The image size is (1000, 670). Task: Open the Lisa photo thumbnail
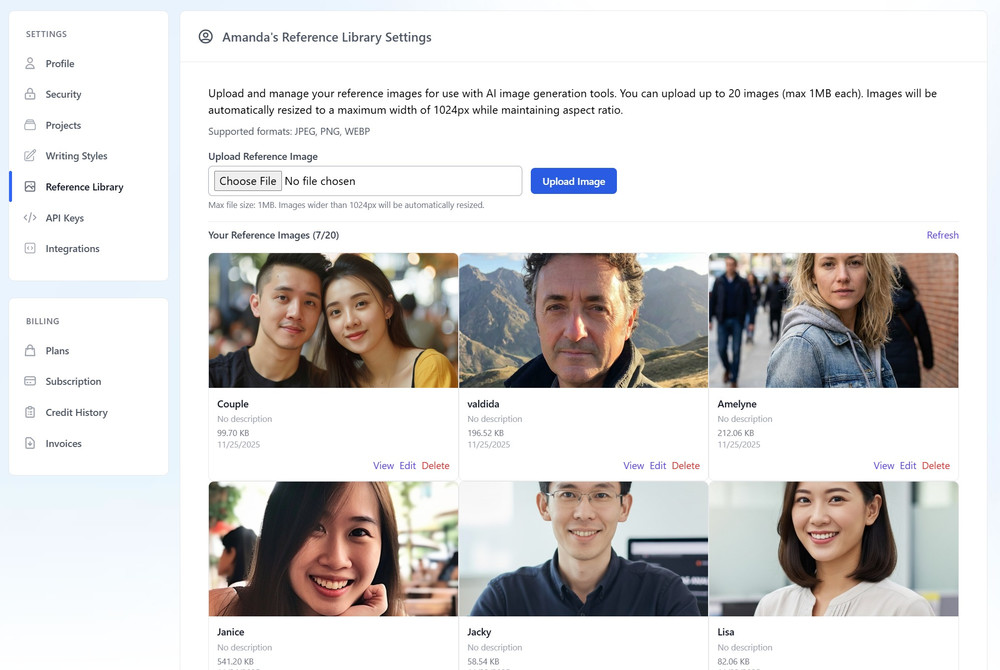click(x=834, y=548)
